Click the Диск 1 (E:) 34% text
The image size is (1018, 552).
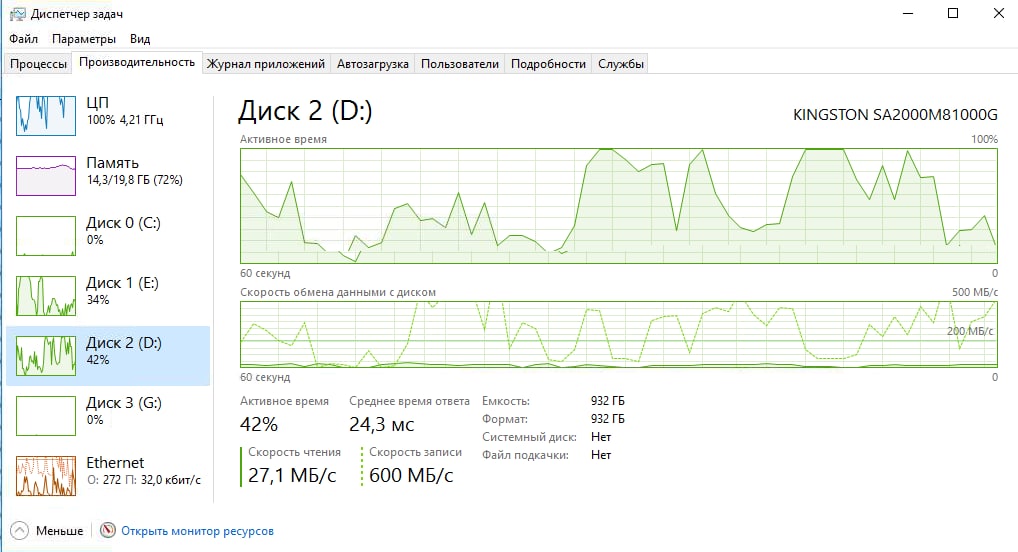coord(122,291)
